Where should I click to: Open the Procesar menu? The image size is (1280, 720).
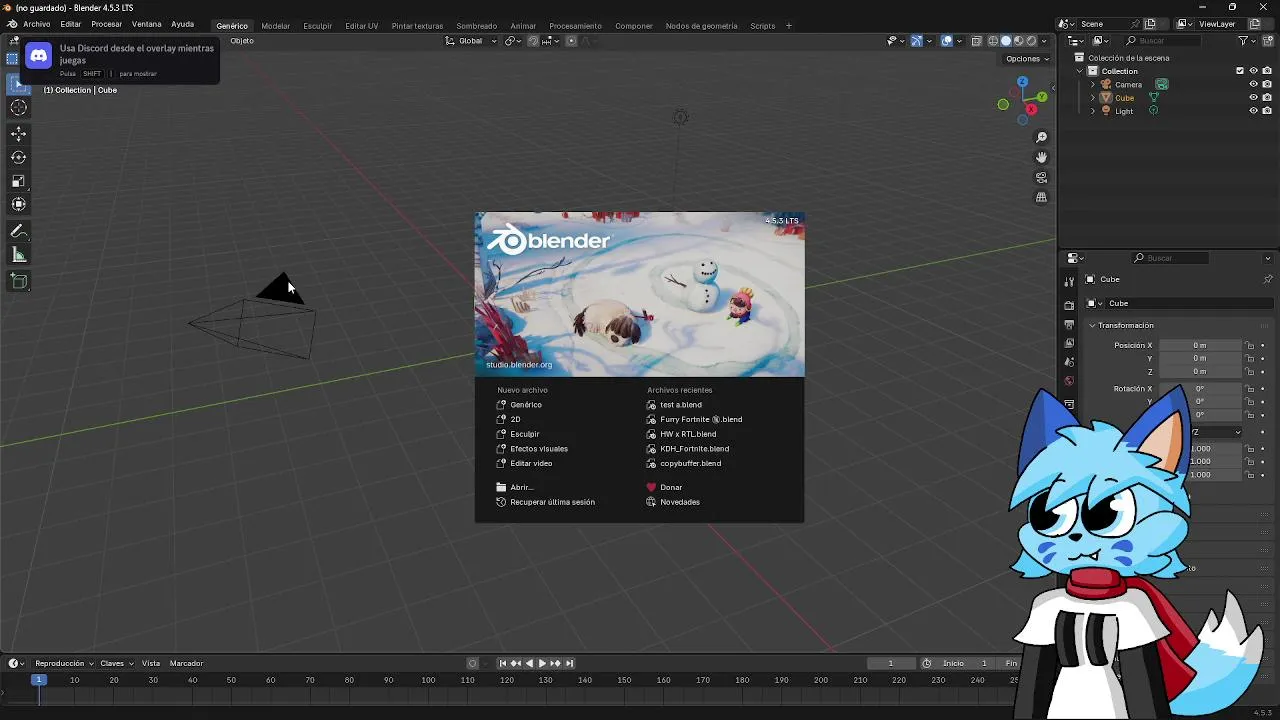106,24
